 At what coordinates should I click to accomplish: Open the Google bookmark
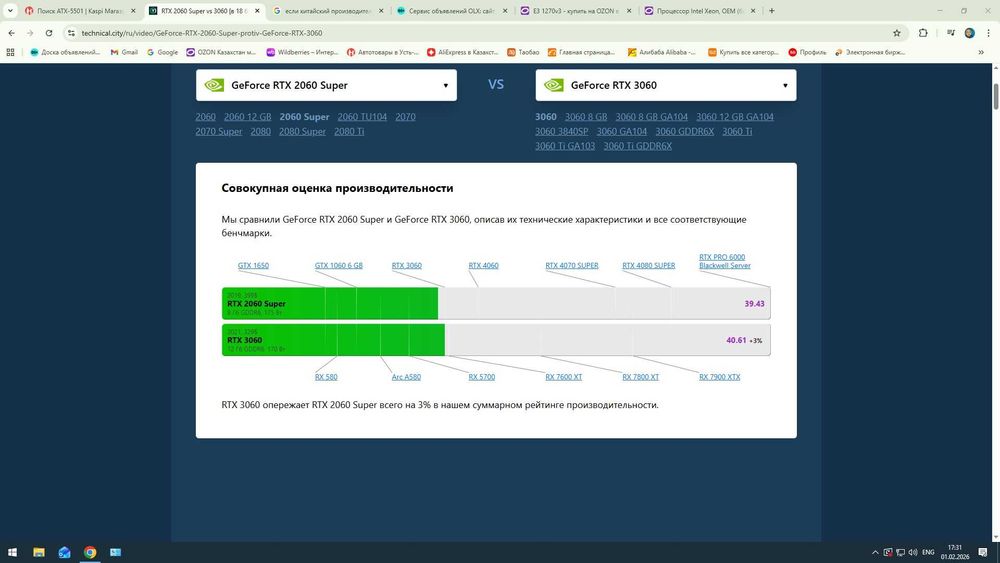pos(162,52)
